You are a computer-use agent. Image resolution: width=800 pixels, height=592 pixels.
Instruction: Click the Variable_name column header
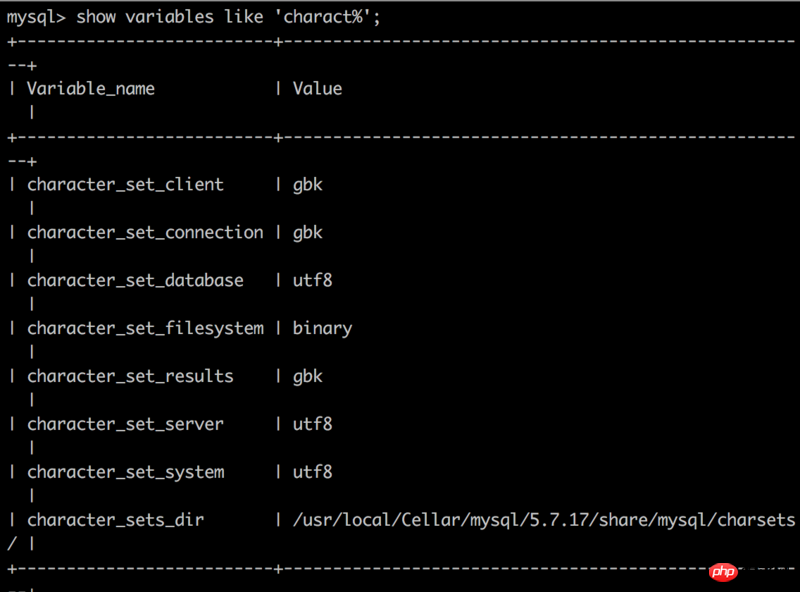[91, 89]
